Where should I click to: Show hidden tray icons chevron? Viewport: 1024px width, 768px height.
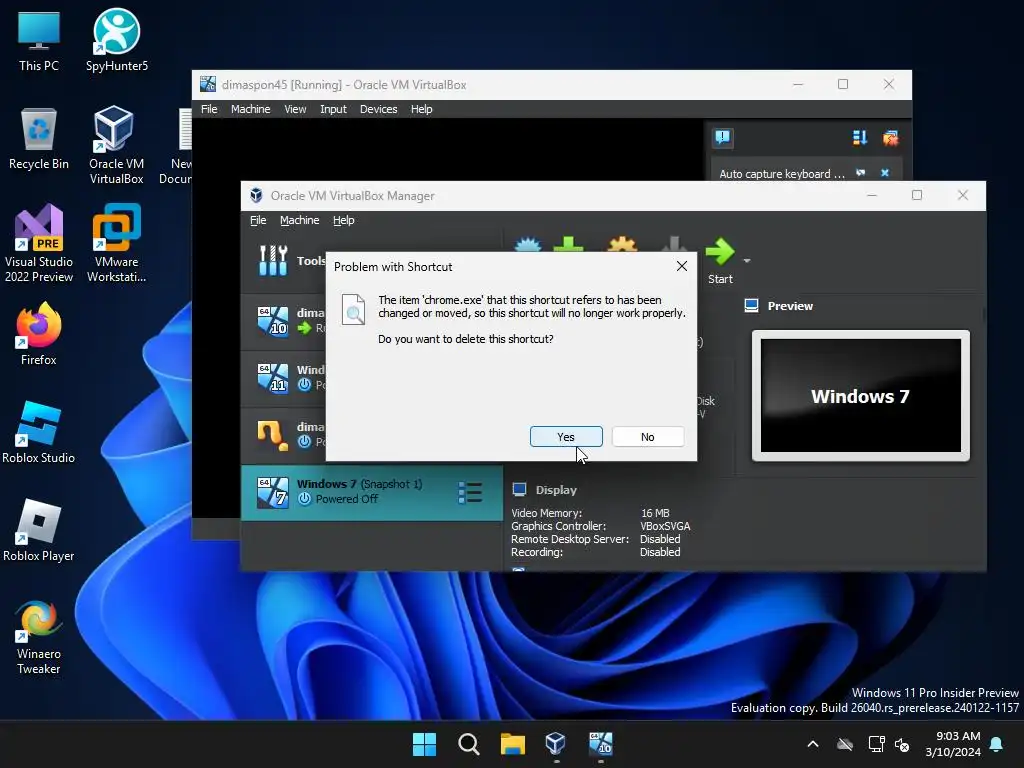(x=813, y=744)
